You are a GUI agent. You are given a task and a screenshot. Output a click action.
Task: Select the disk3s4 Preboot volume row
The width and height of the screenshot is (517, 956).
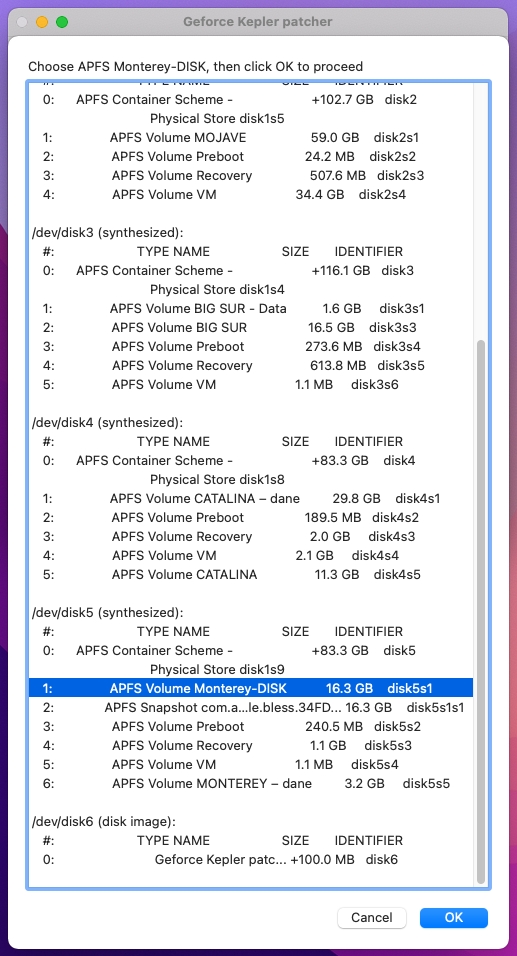click(x=251, y=346)
